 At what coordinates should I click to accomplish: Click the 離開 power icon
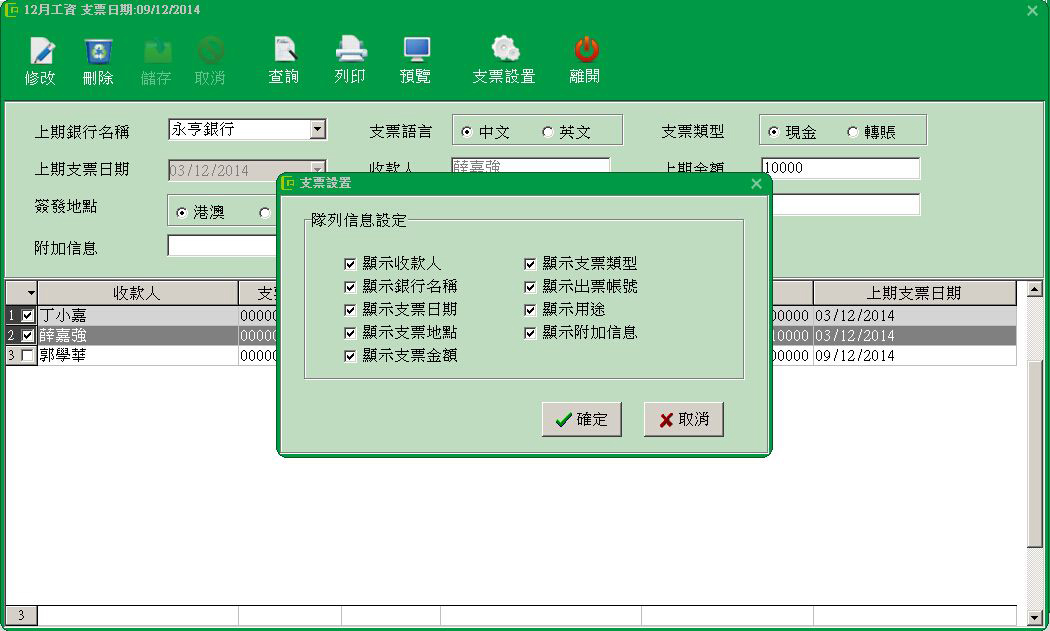point(586,51)
